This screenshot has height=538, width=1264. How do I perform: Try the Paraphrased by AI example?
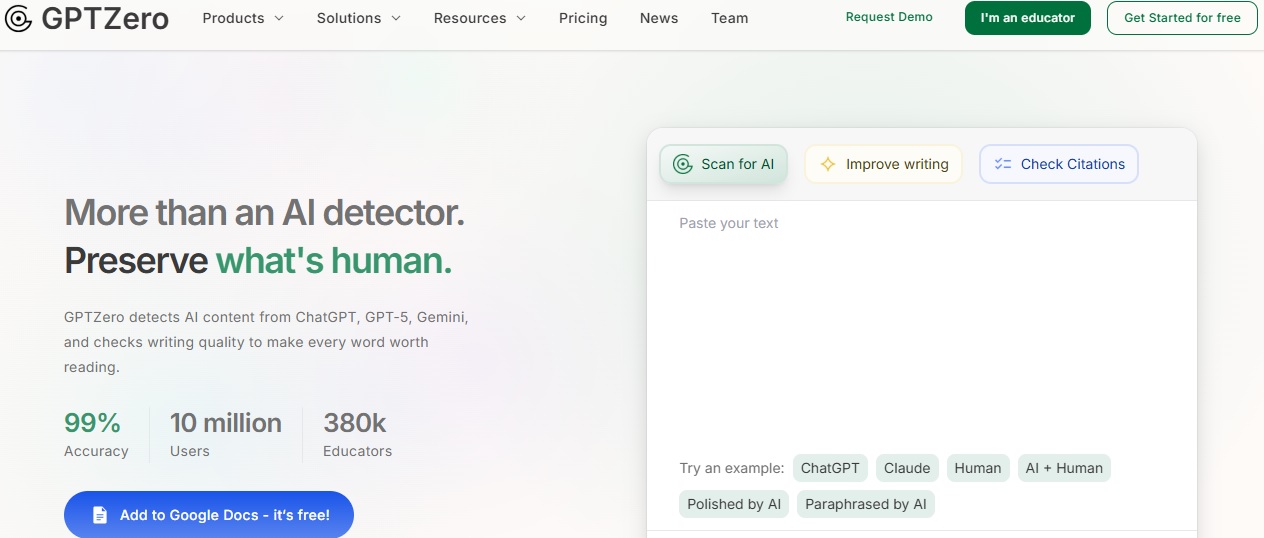click(x=866, y=504)
